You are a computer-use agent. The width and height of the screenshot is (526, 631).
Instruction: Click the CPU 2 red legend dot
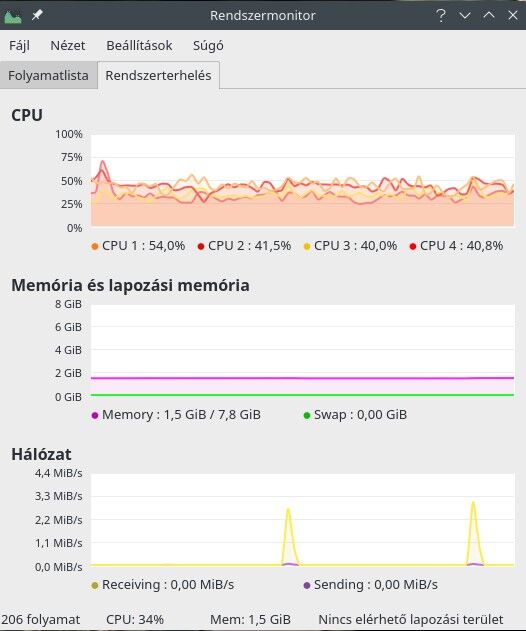tap(201, 246)
